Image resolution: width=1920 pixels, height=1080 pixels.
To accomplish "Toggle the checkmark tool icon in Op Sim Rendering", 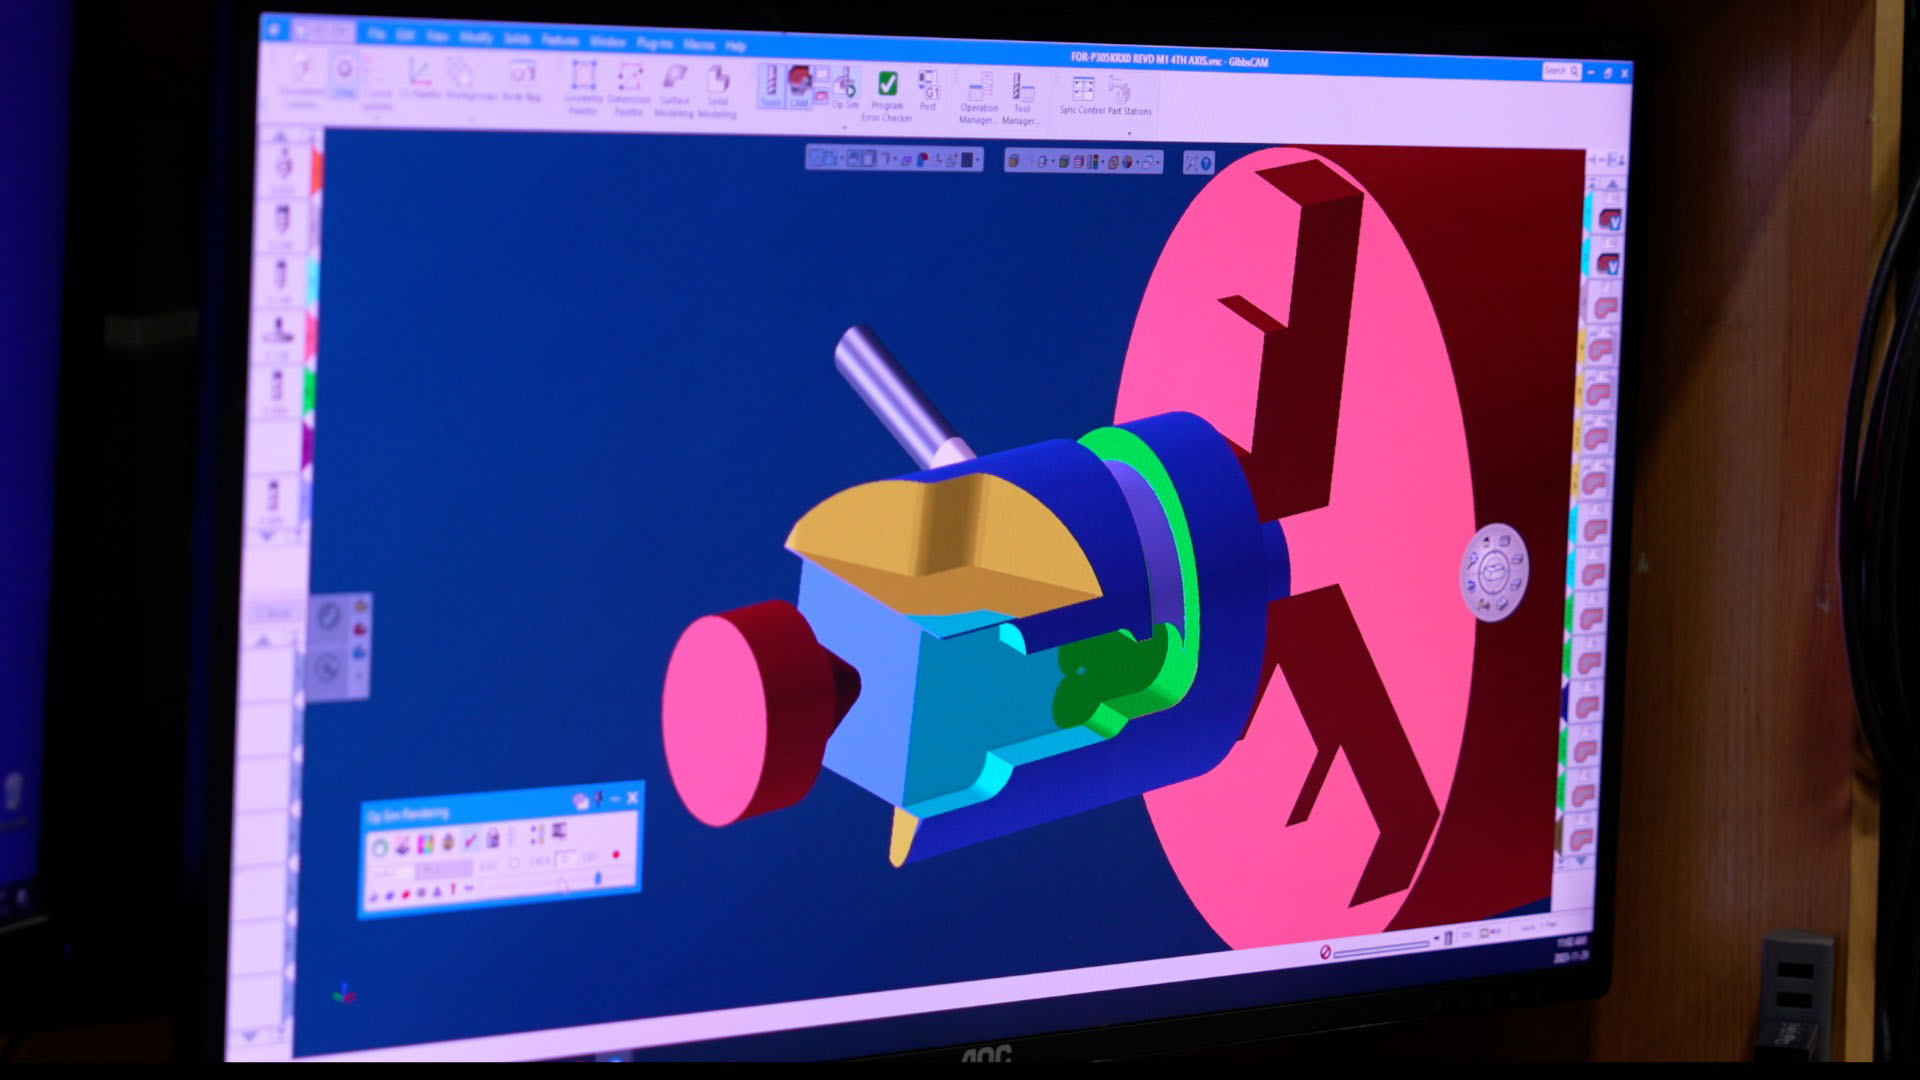I will [471, 840].
